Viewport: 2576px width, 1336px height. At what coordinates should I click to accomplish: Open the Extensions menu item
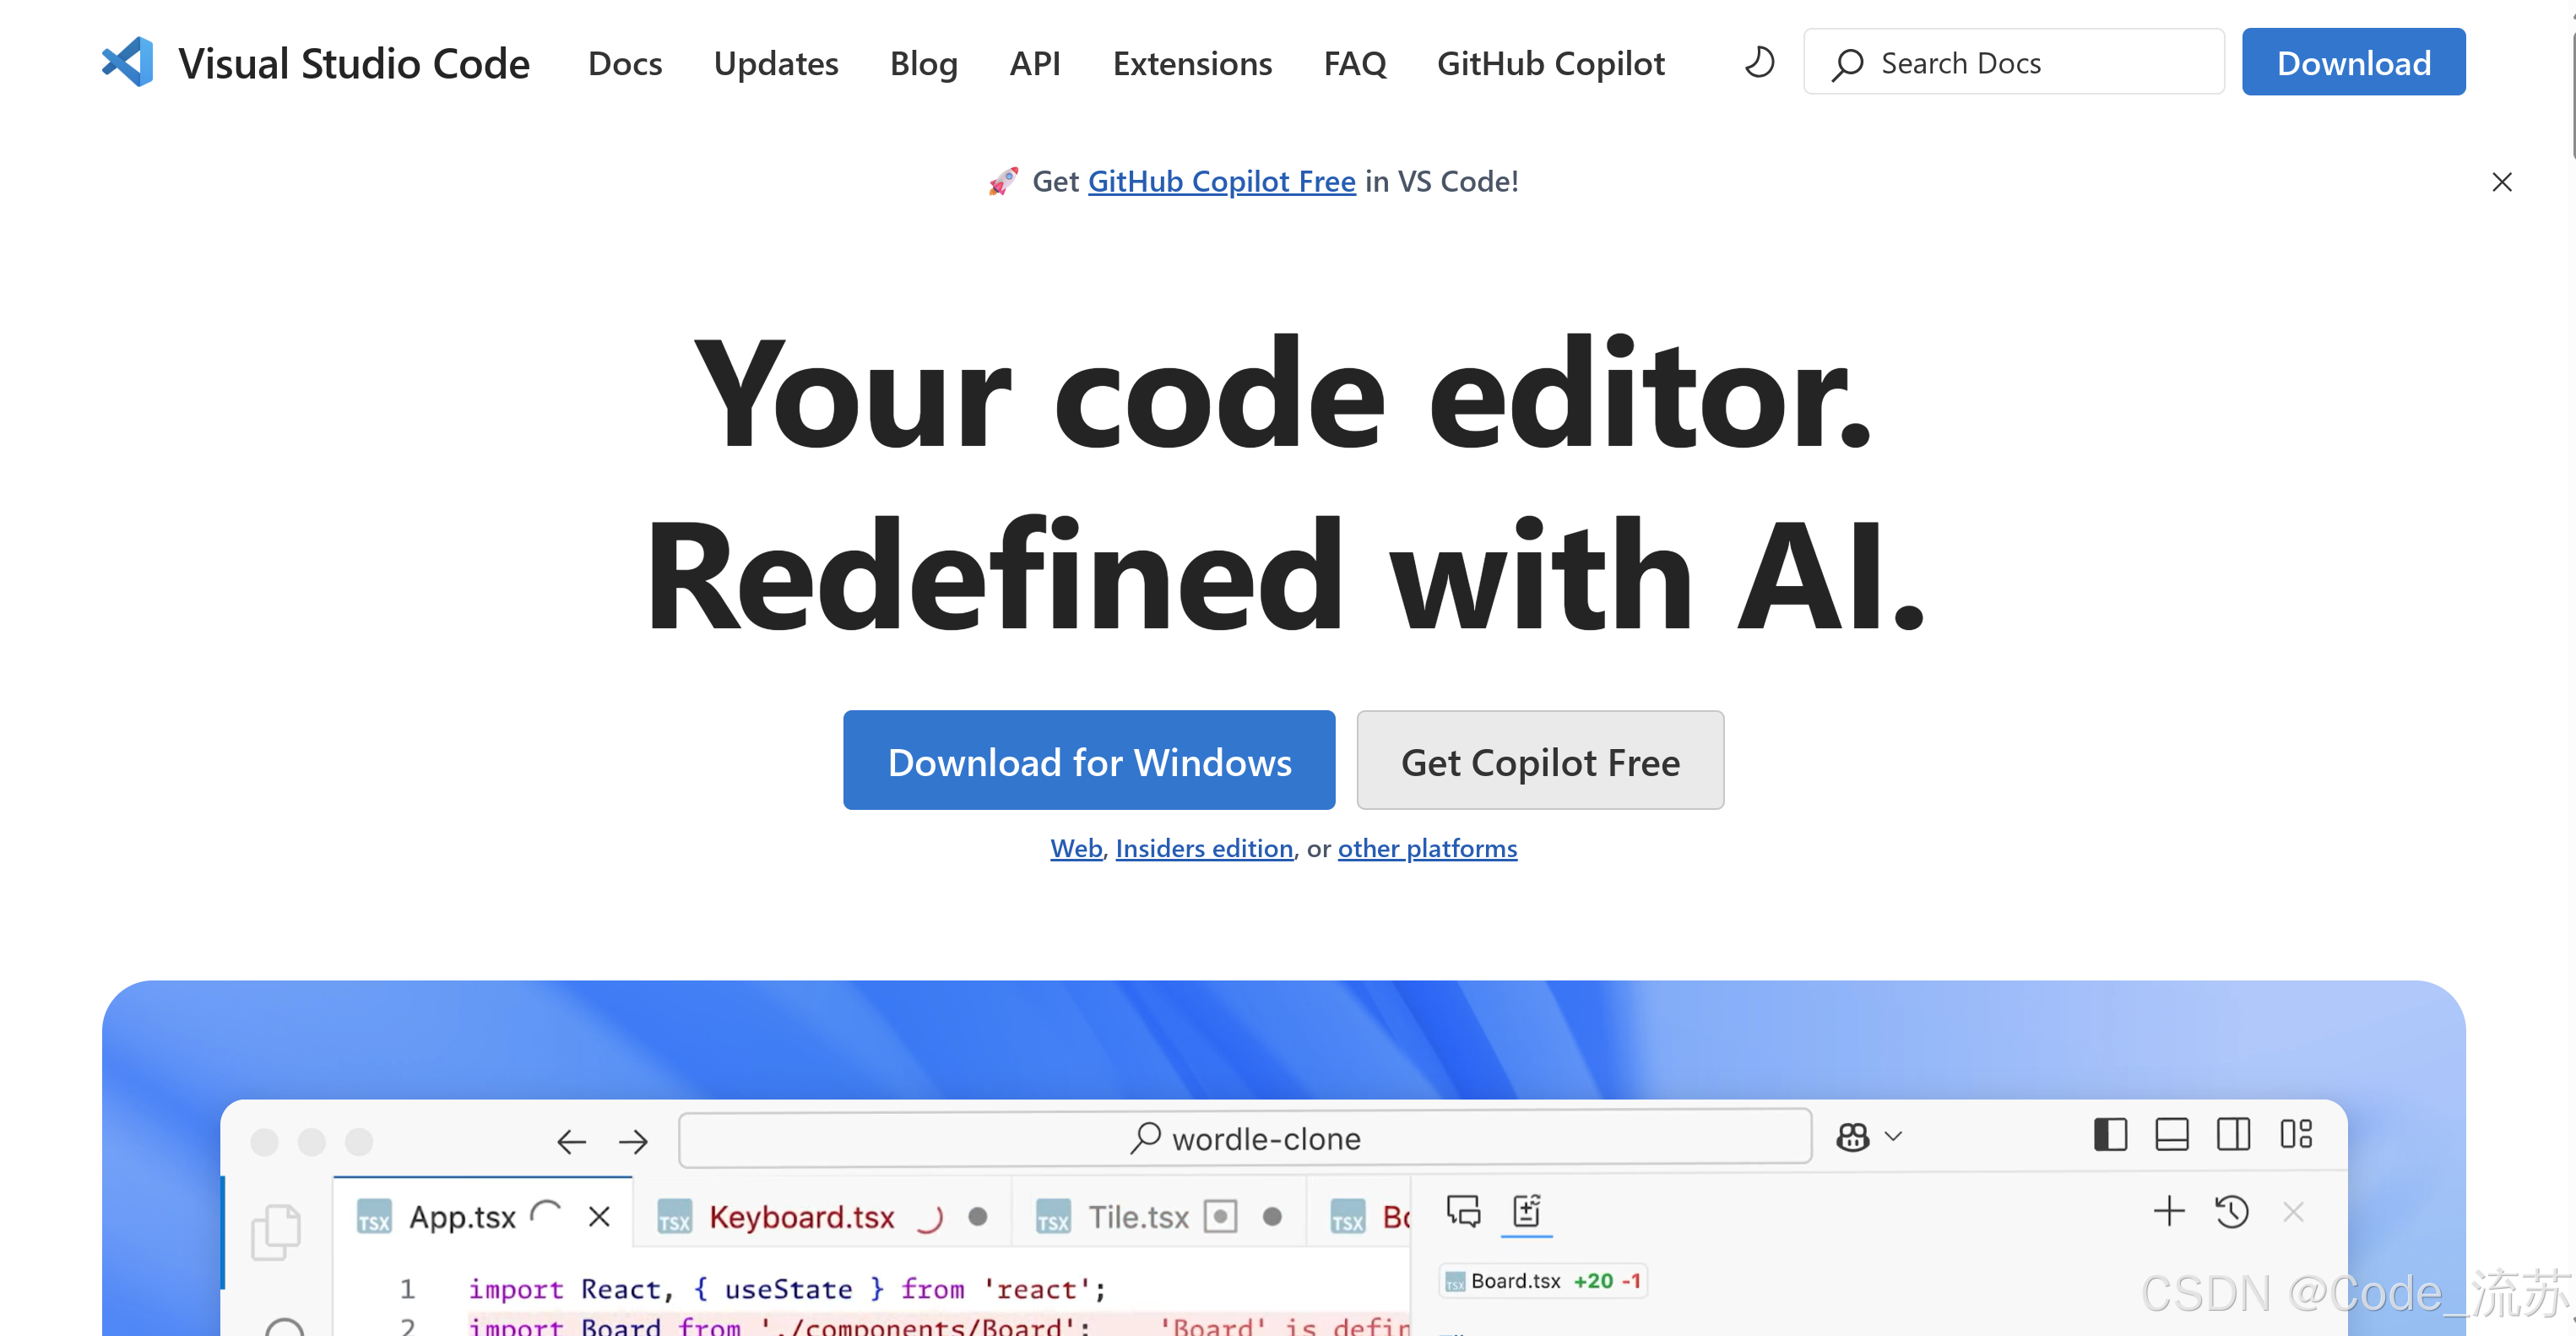coord(1191,63)
